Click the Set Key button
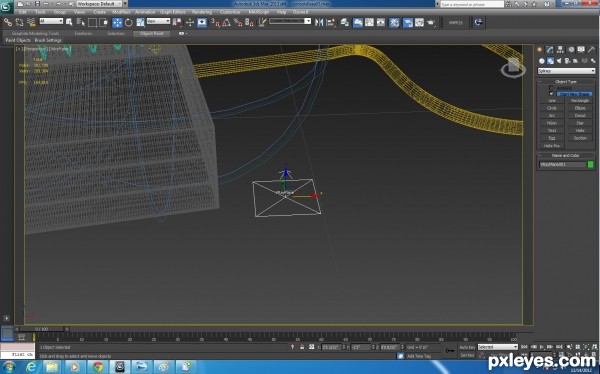This screenshot has height=374, width=600. tap(467, 355)
